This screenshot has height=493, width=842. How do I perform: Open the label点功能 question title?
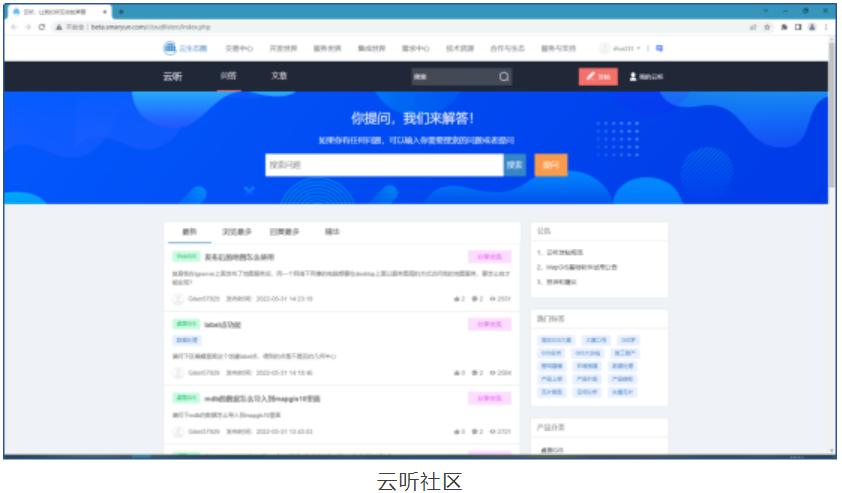[222, 325]
